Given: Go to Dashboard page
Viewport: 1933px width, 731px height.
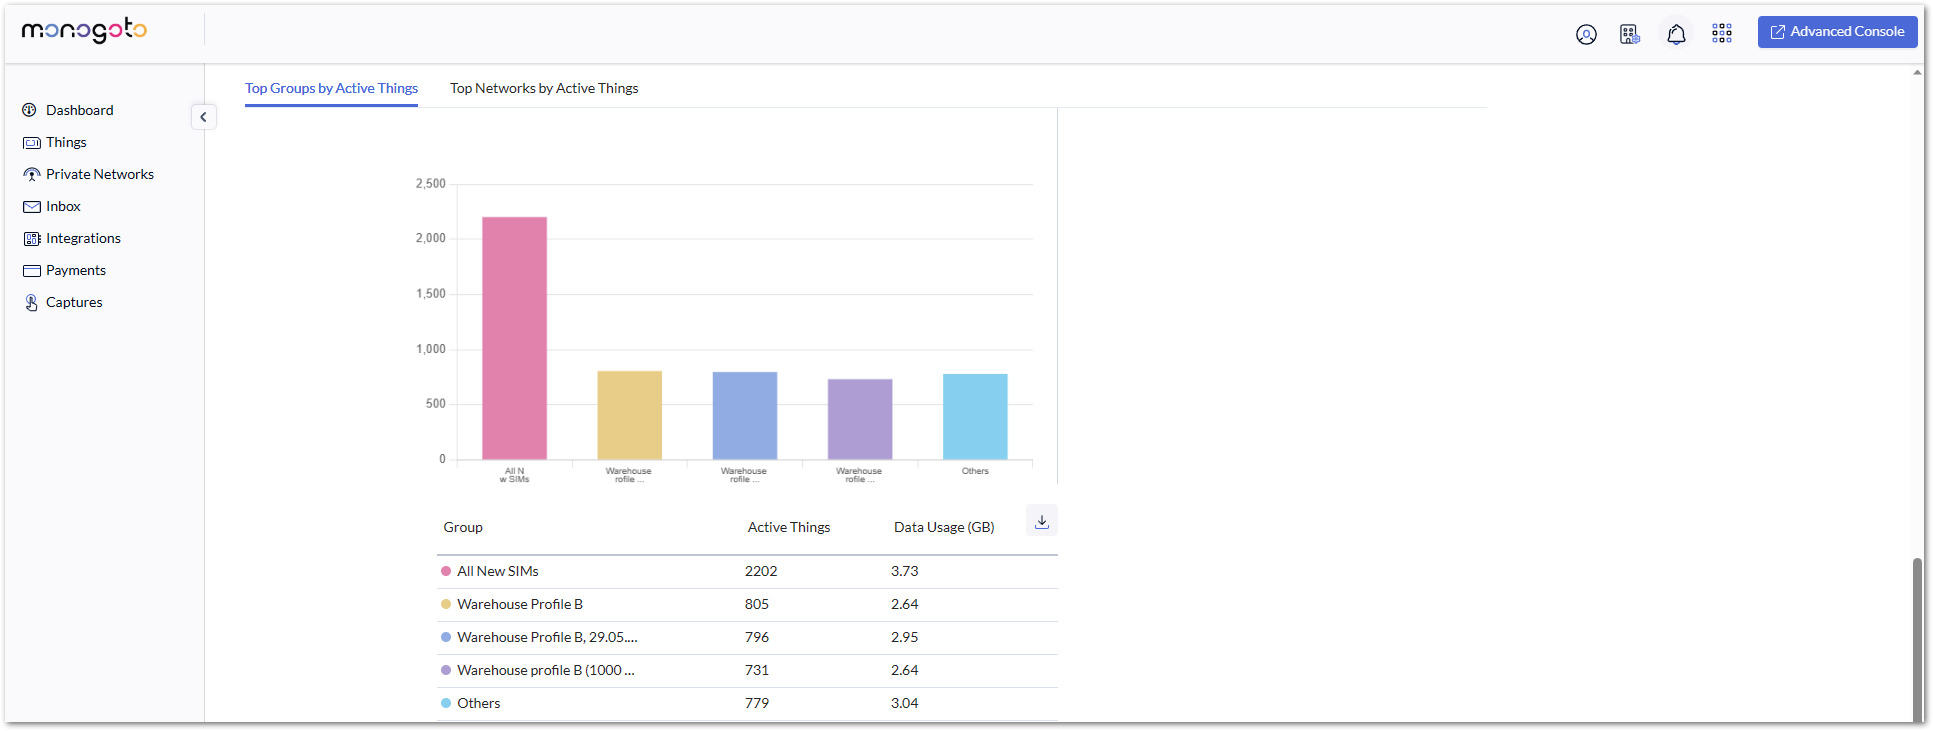Looking at the screenshot, I should coord(80,110).
